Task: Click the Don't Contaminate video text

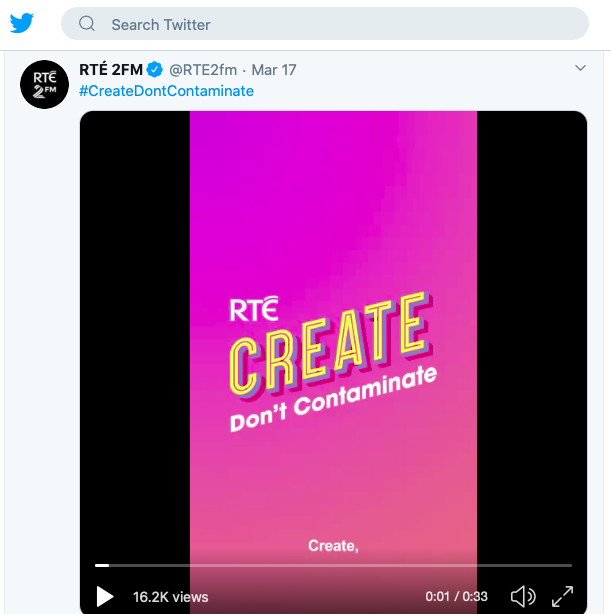Action: click(x=333, y=399)
